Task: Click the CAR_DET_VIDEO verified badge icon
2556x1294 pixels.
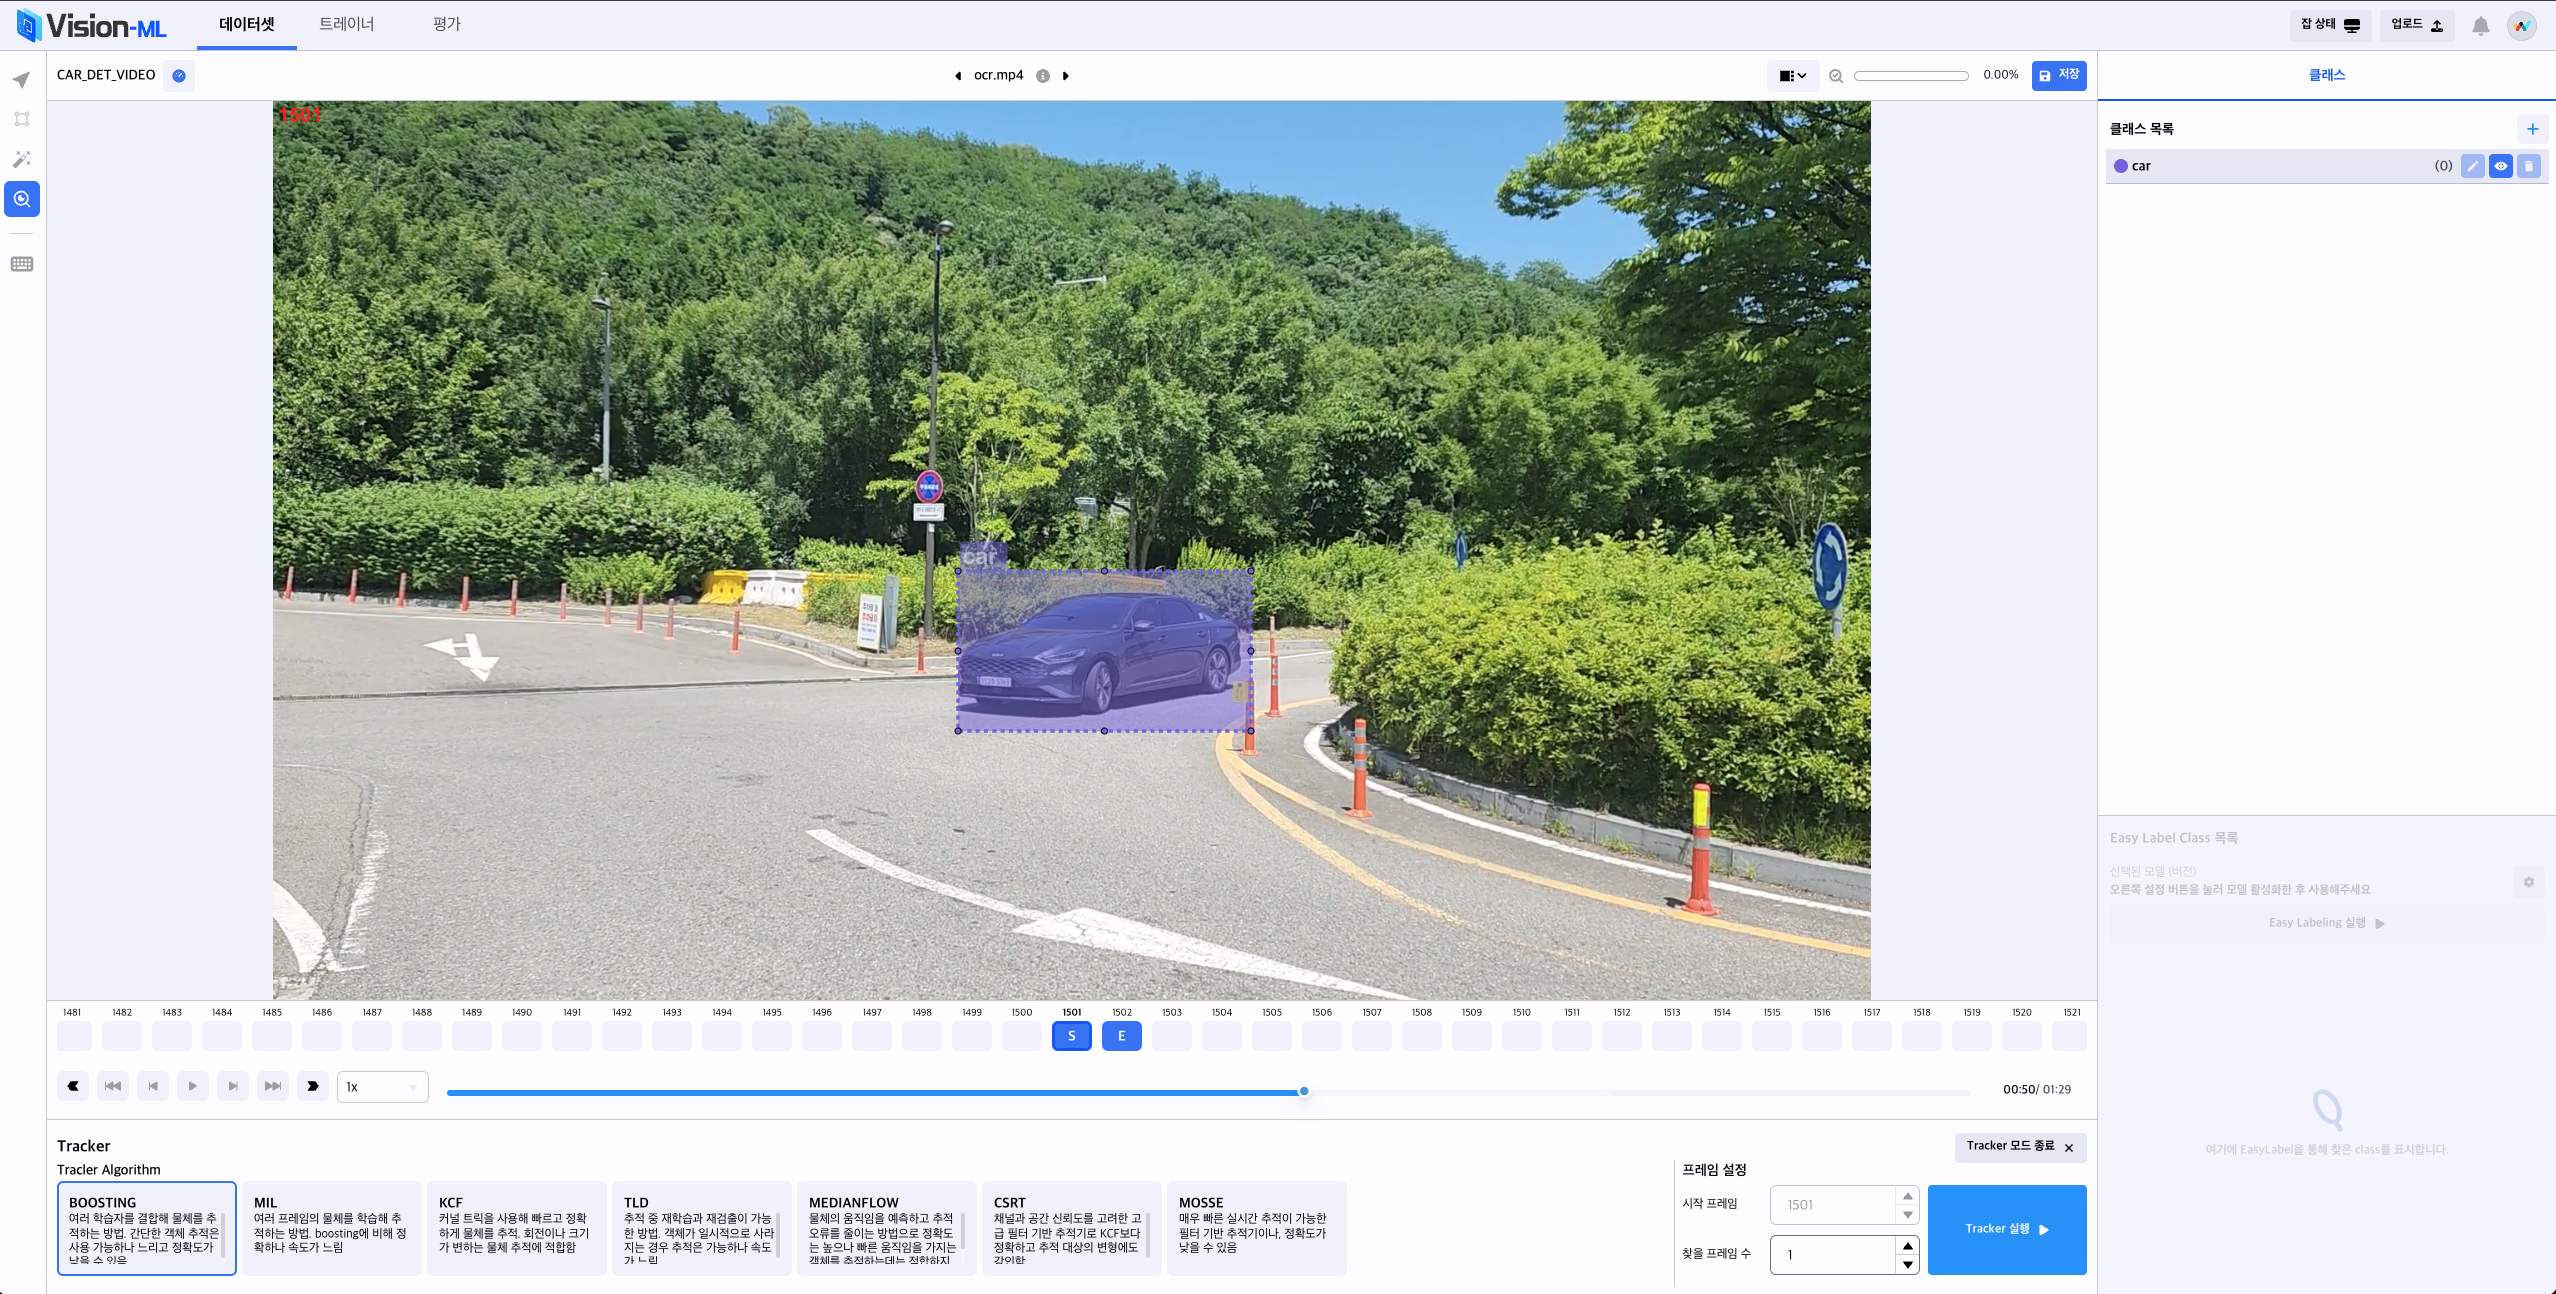Action: [179, 76]
